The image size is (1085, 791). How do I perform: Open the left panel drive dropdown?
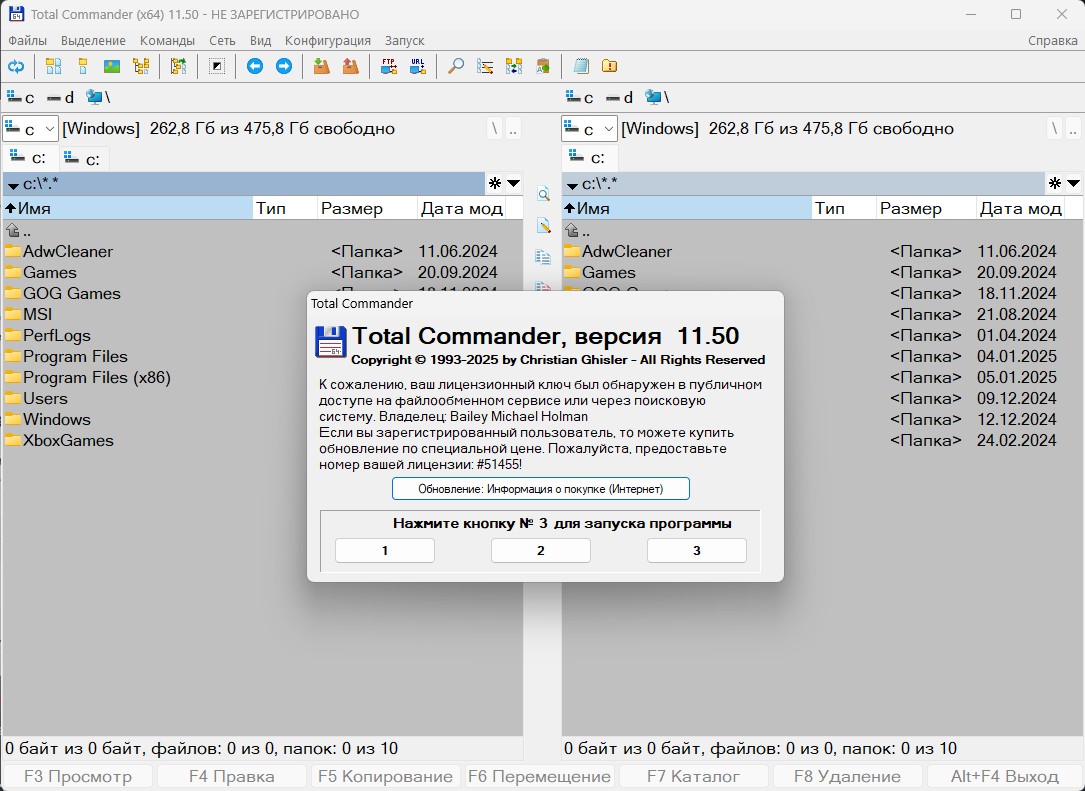coord(30,129)
